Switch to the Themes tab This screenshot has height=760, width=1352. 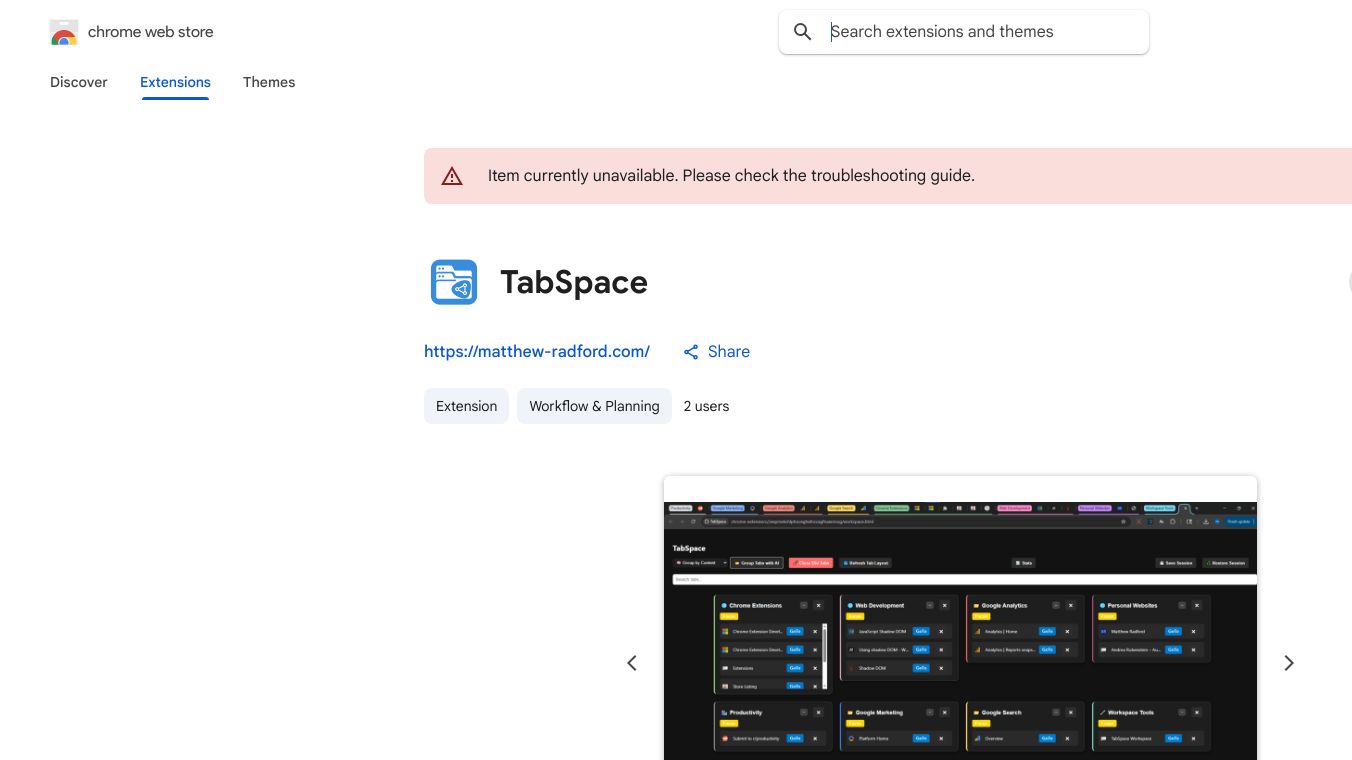pyautogui.click(x=269, y=82)
